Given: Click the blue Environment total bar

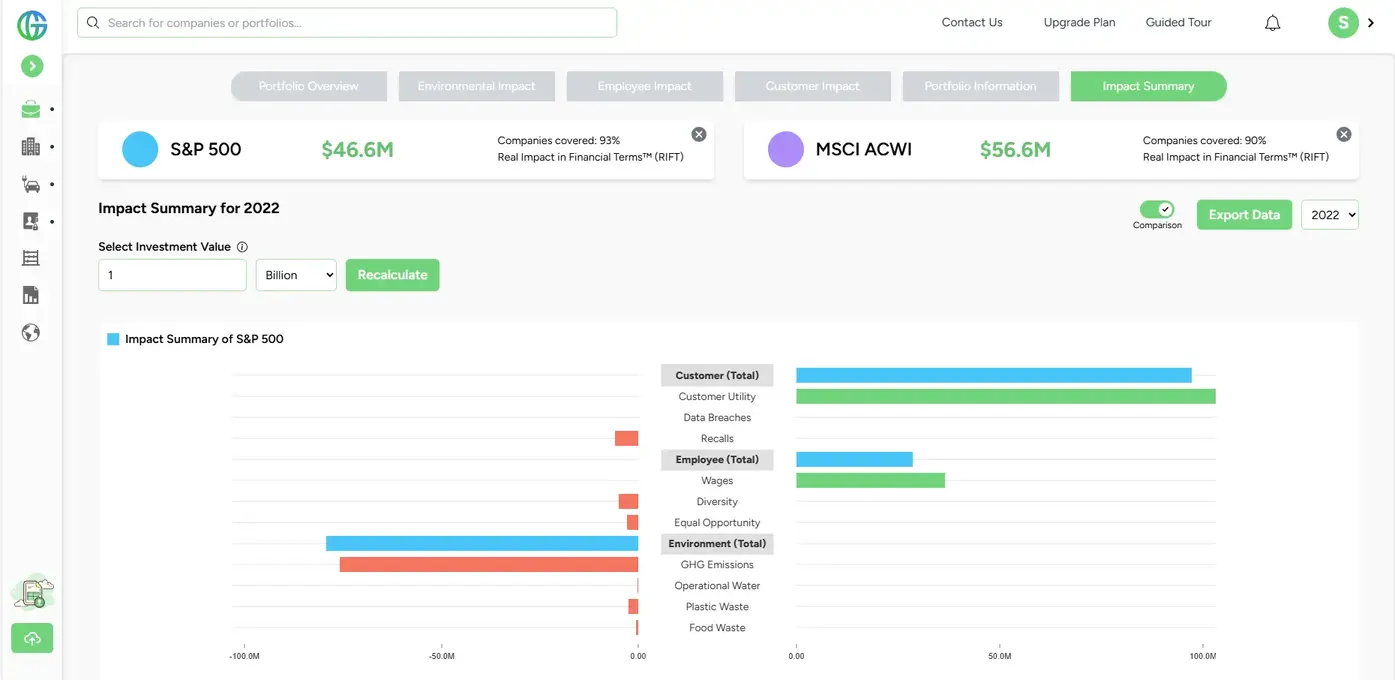Looking at the screenshot, I should (482, 544).
